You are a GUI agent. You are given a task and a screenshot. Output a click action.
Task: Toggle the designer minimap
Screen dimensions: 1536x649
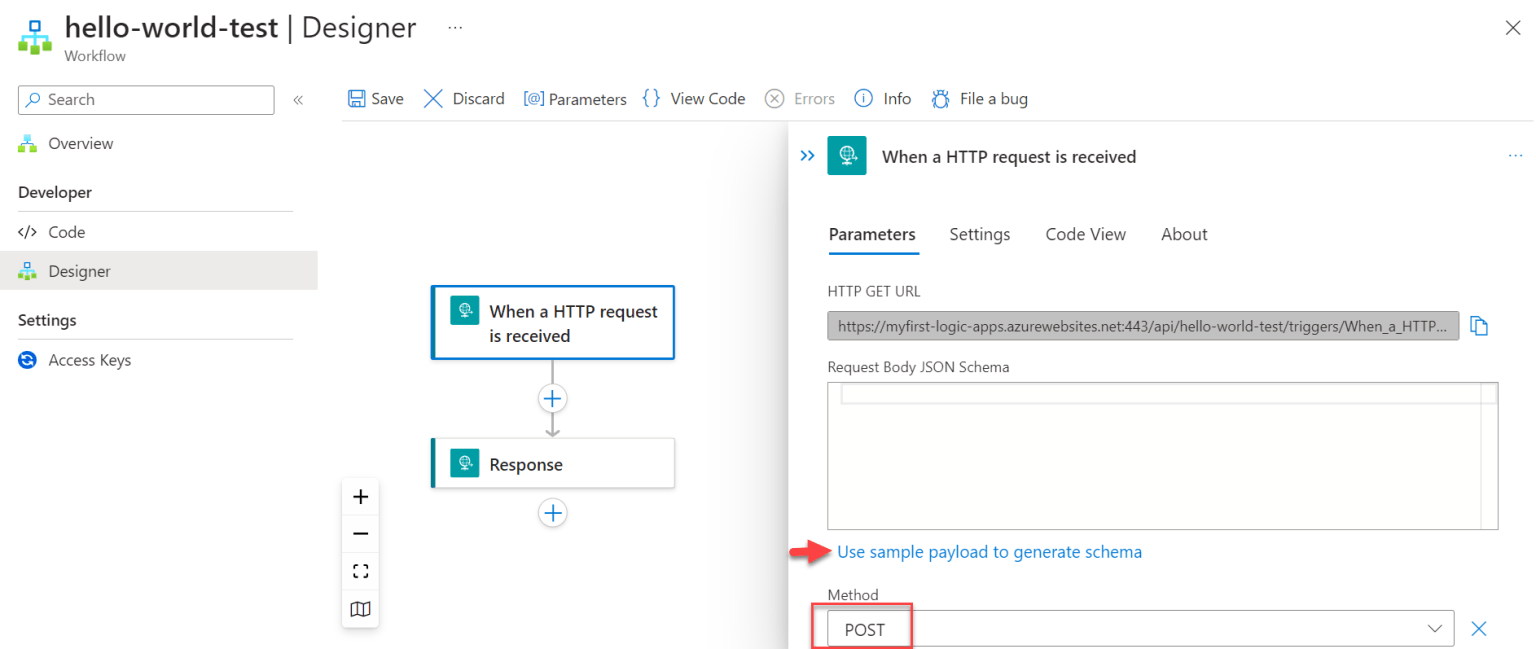point(361,609)
